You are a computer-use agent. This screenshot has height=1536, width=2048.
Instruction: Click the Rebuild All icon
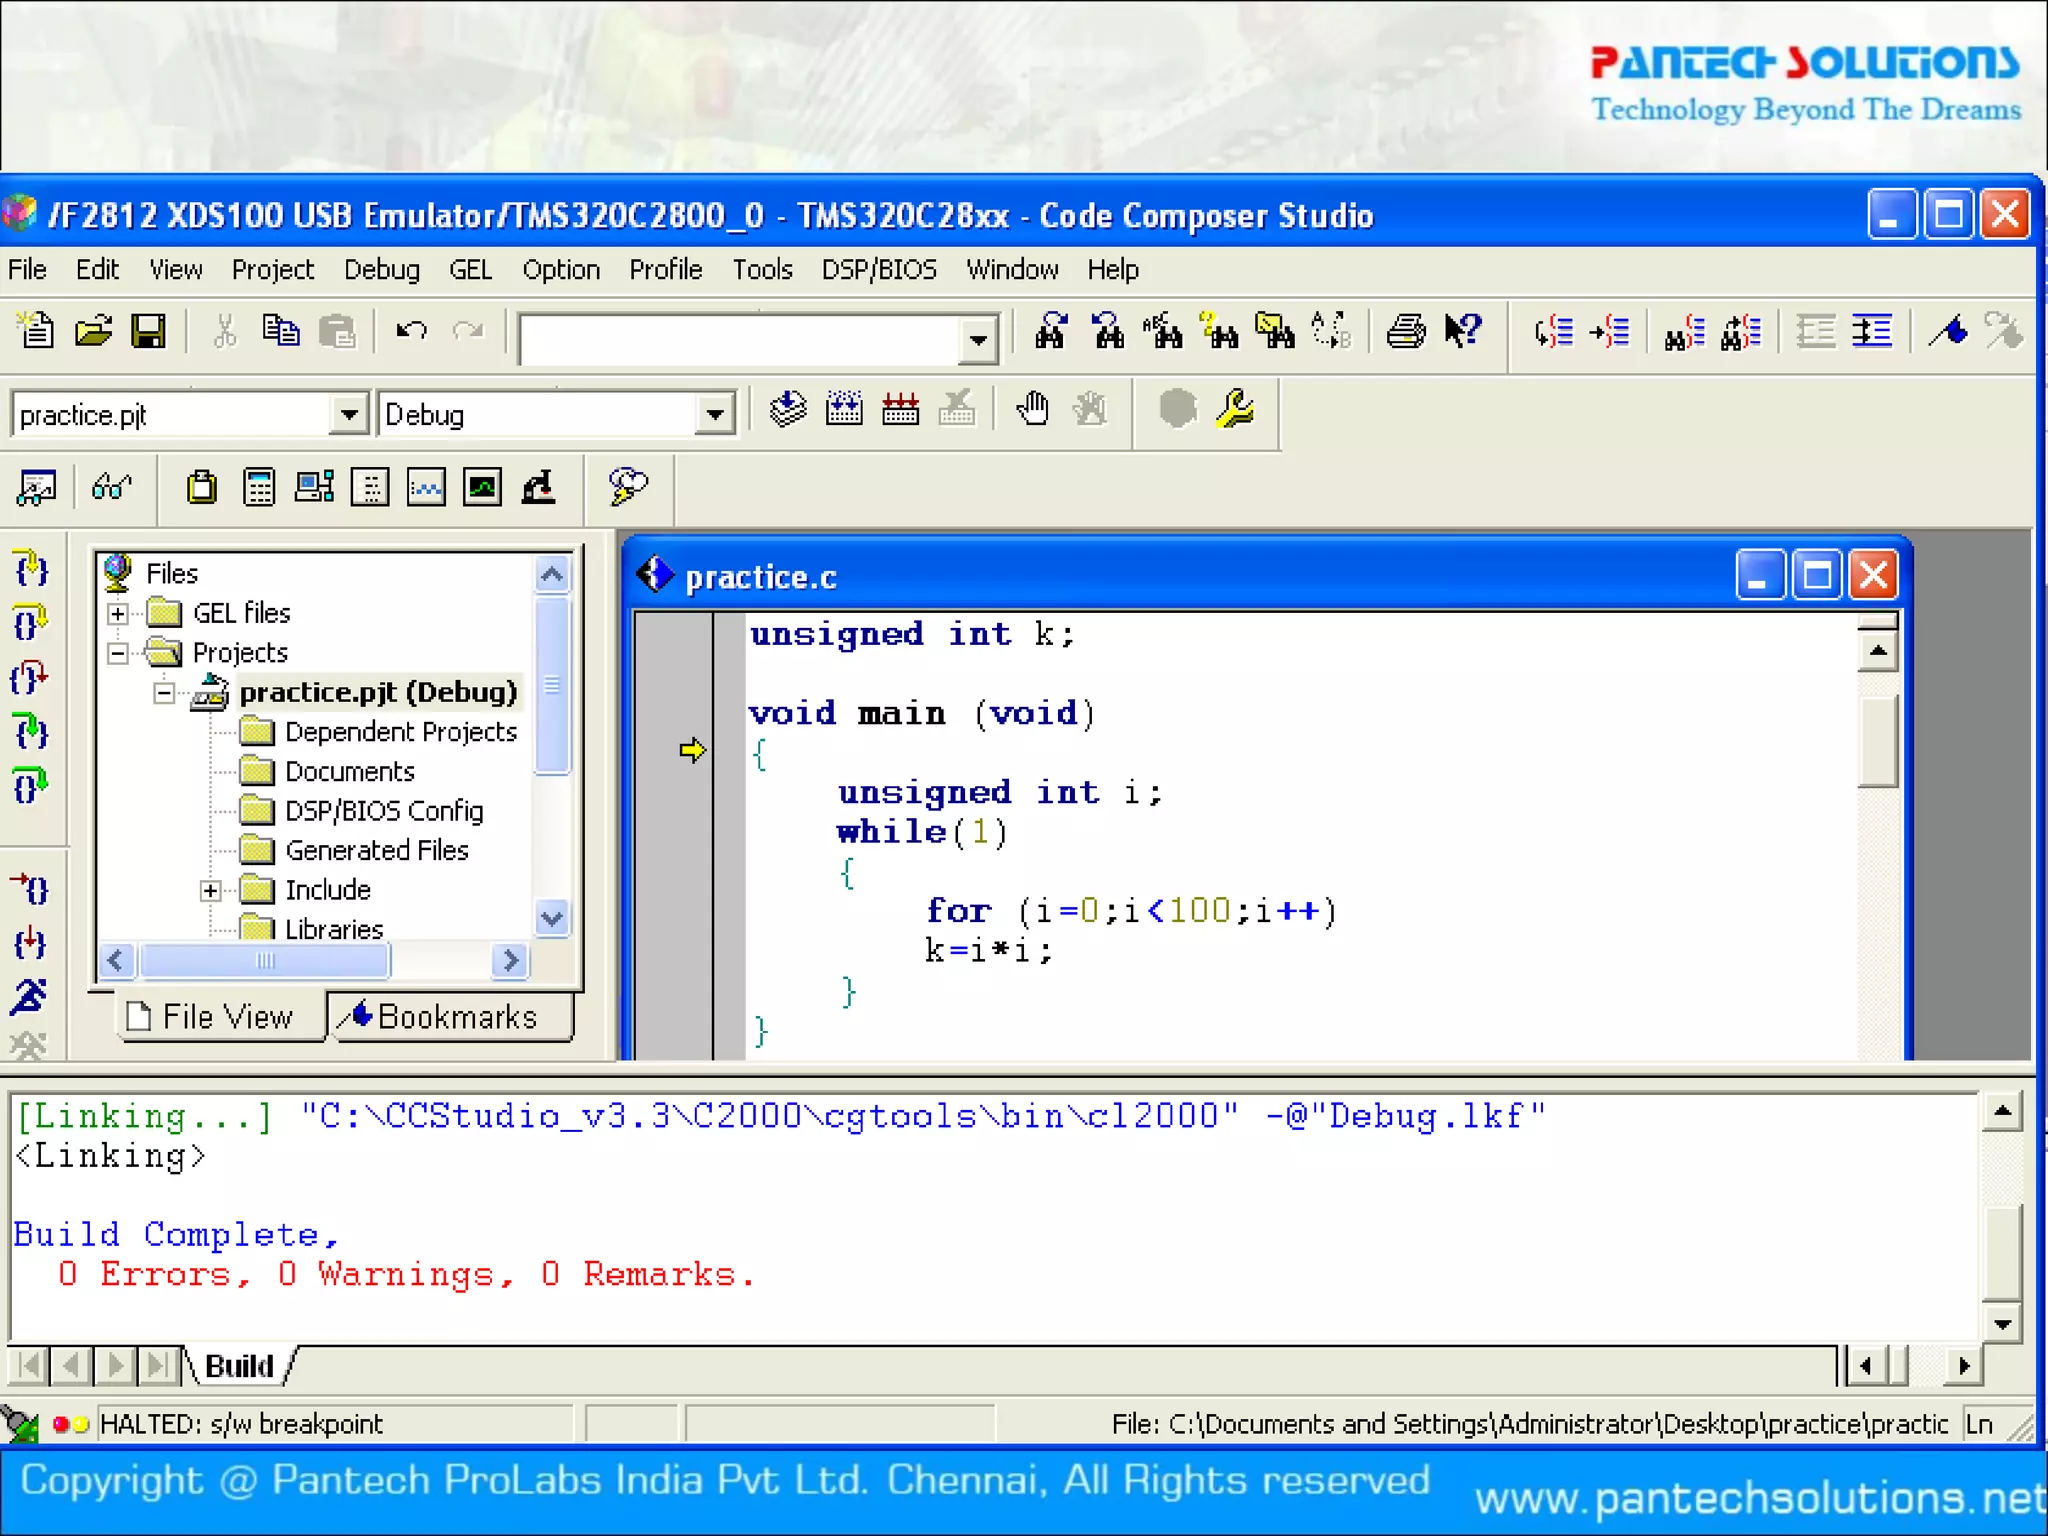(900, 410)
